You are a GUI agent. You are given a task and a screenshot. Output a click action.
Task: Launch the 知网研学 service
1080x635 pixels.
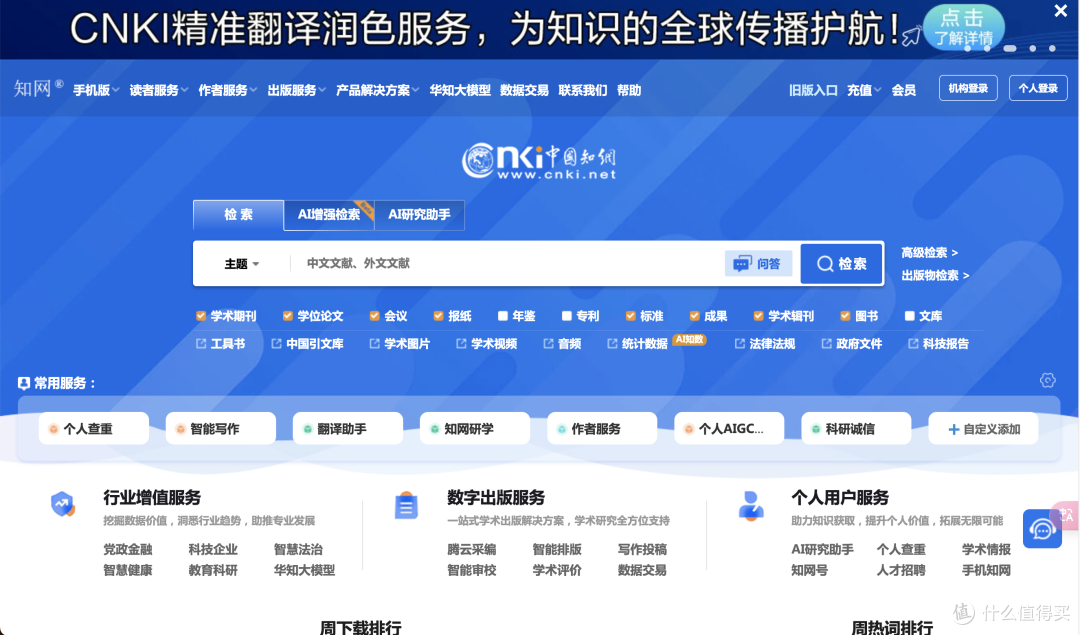(x=475, y=428)
